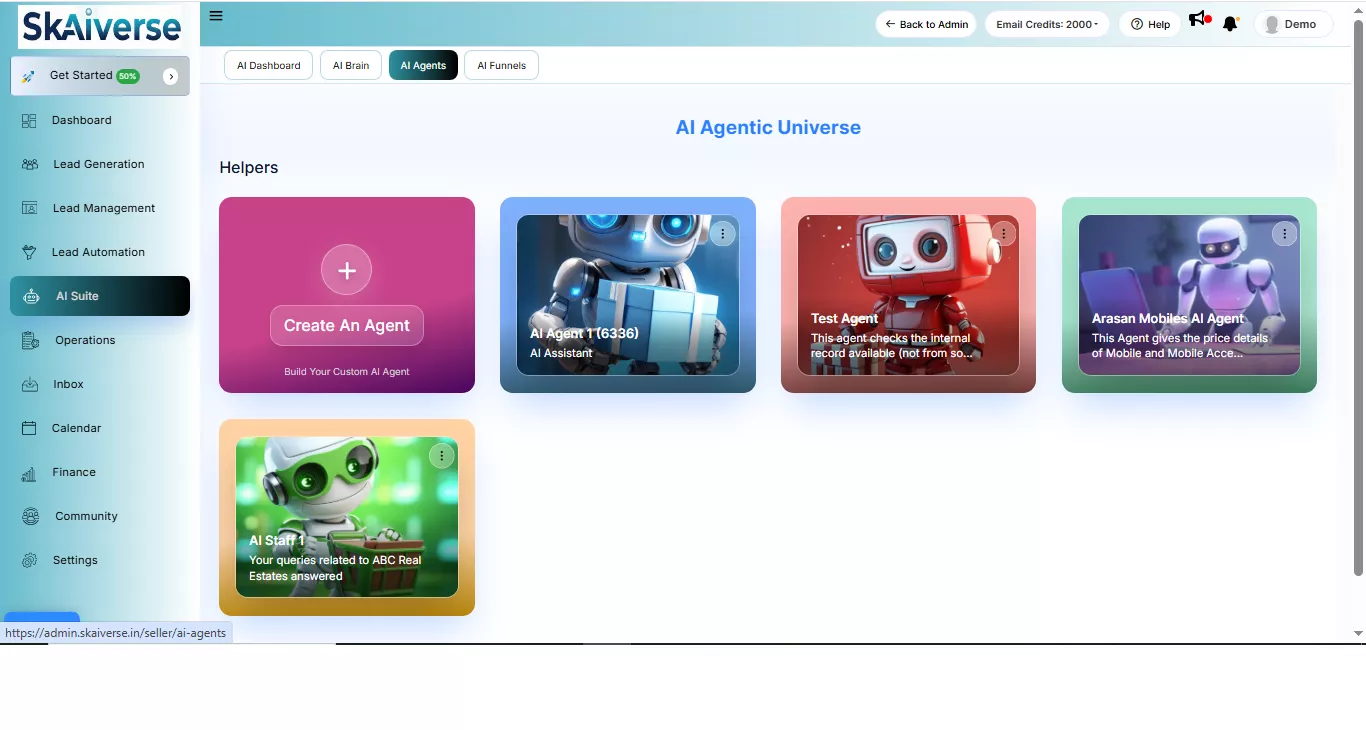Open options menu on Arasan Mobiles AI Agent

click(1284, 234)
